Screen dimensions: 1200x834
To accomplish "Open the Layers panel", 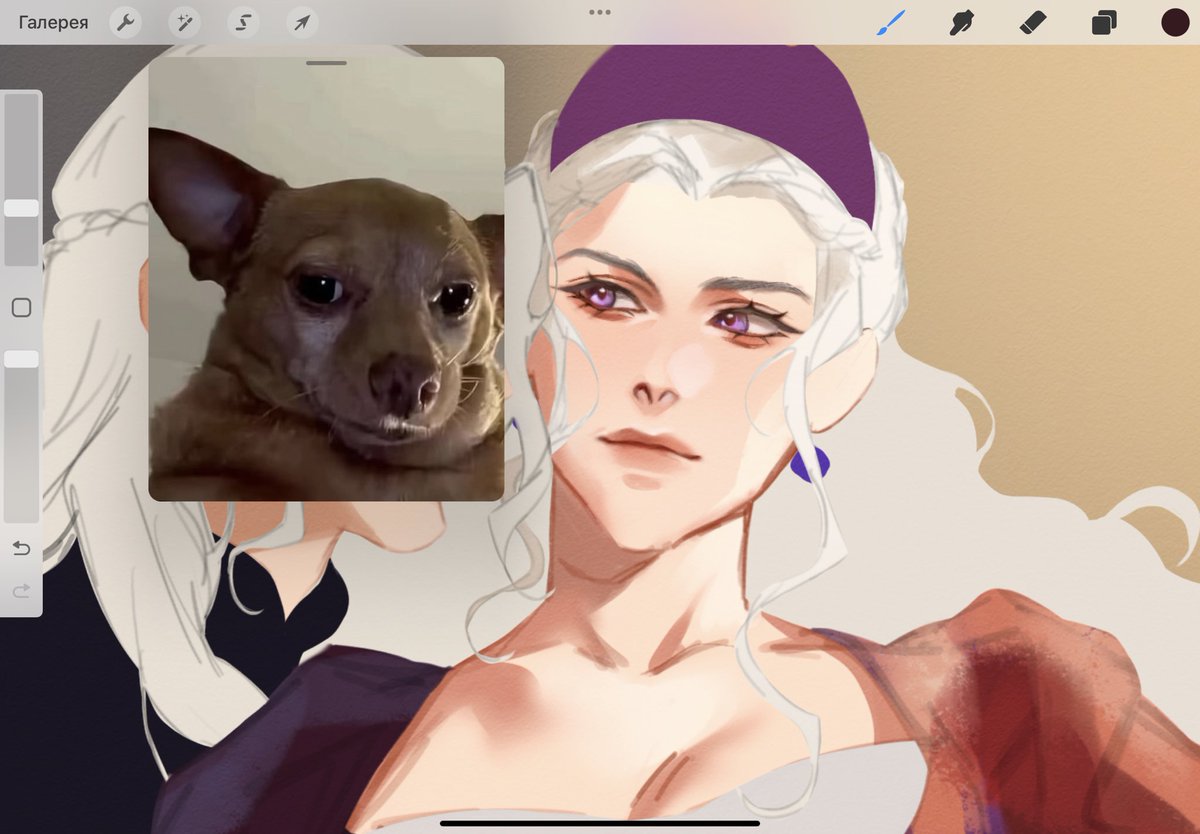I will click(1104, 22).
